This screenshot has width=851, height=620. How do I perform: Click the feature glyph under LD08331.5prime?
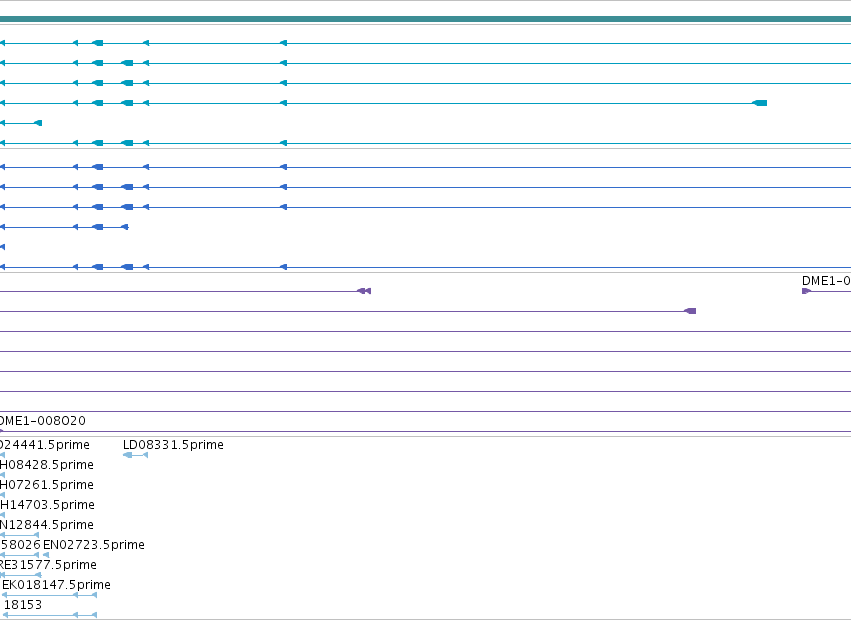(x=136, y=455)
